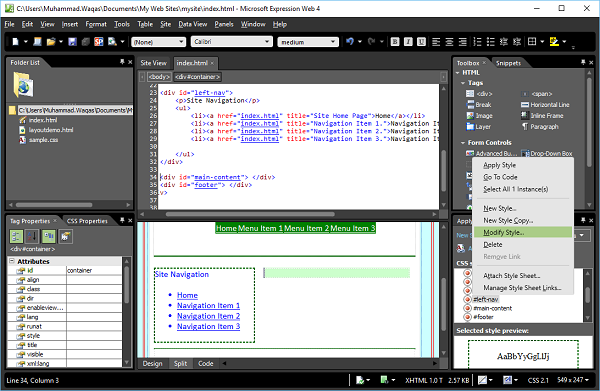This screenshot has width=600, height=391.
Task: Click the bulleted list toolbar icon
Action: [491, 42]
